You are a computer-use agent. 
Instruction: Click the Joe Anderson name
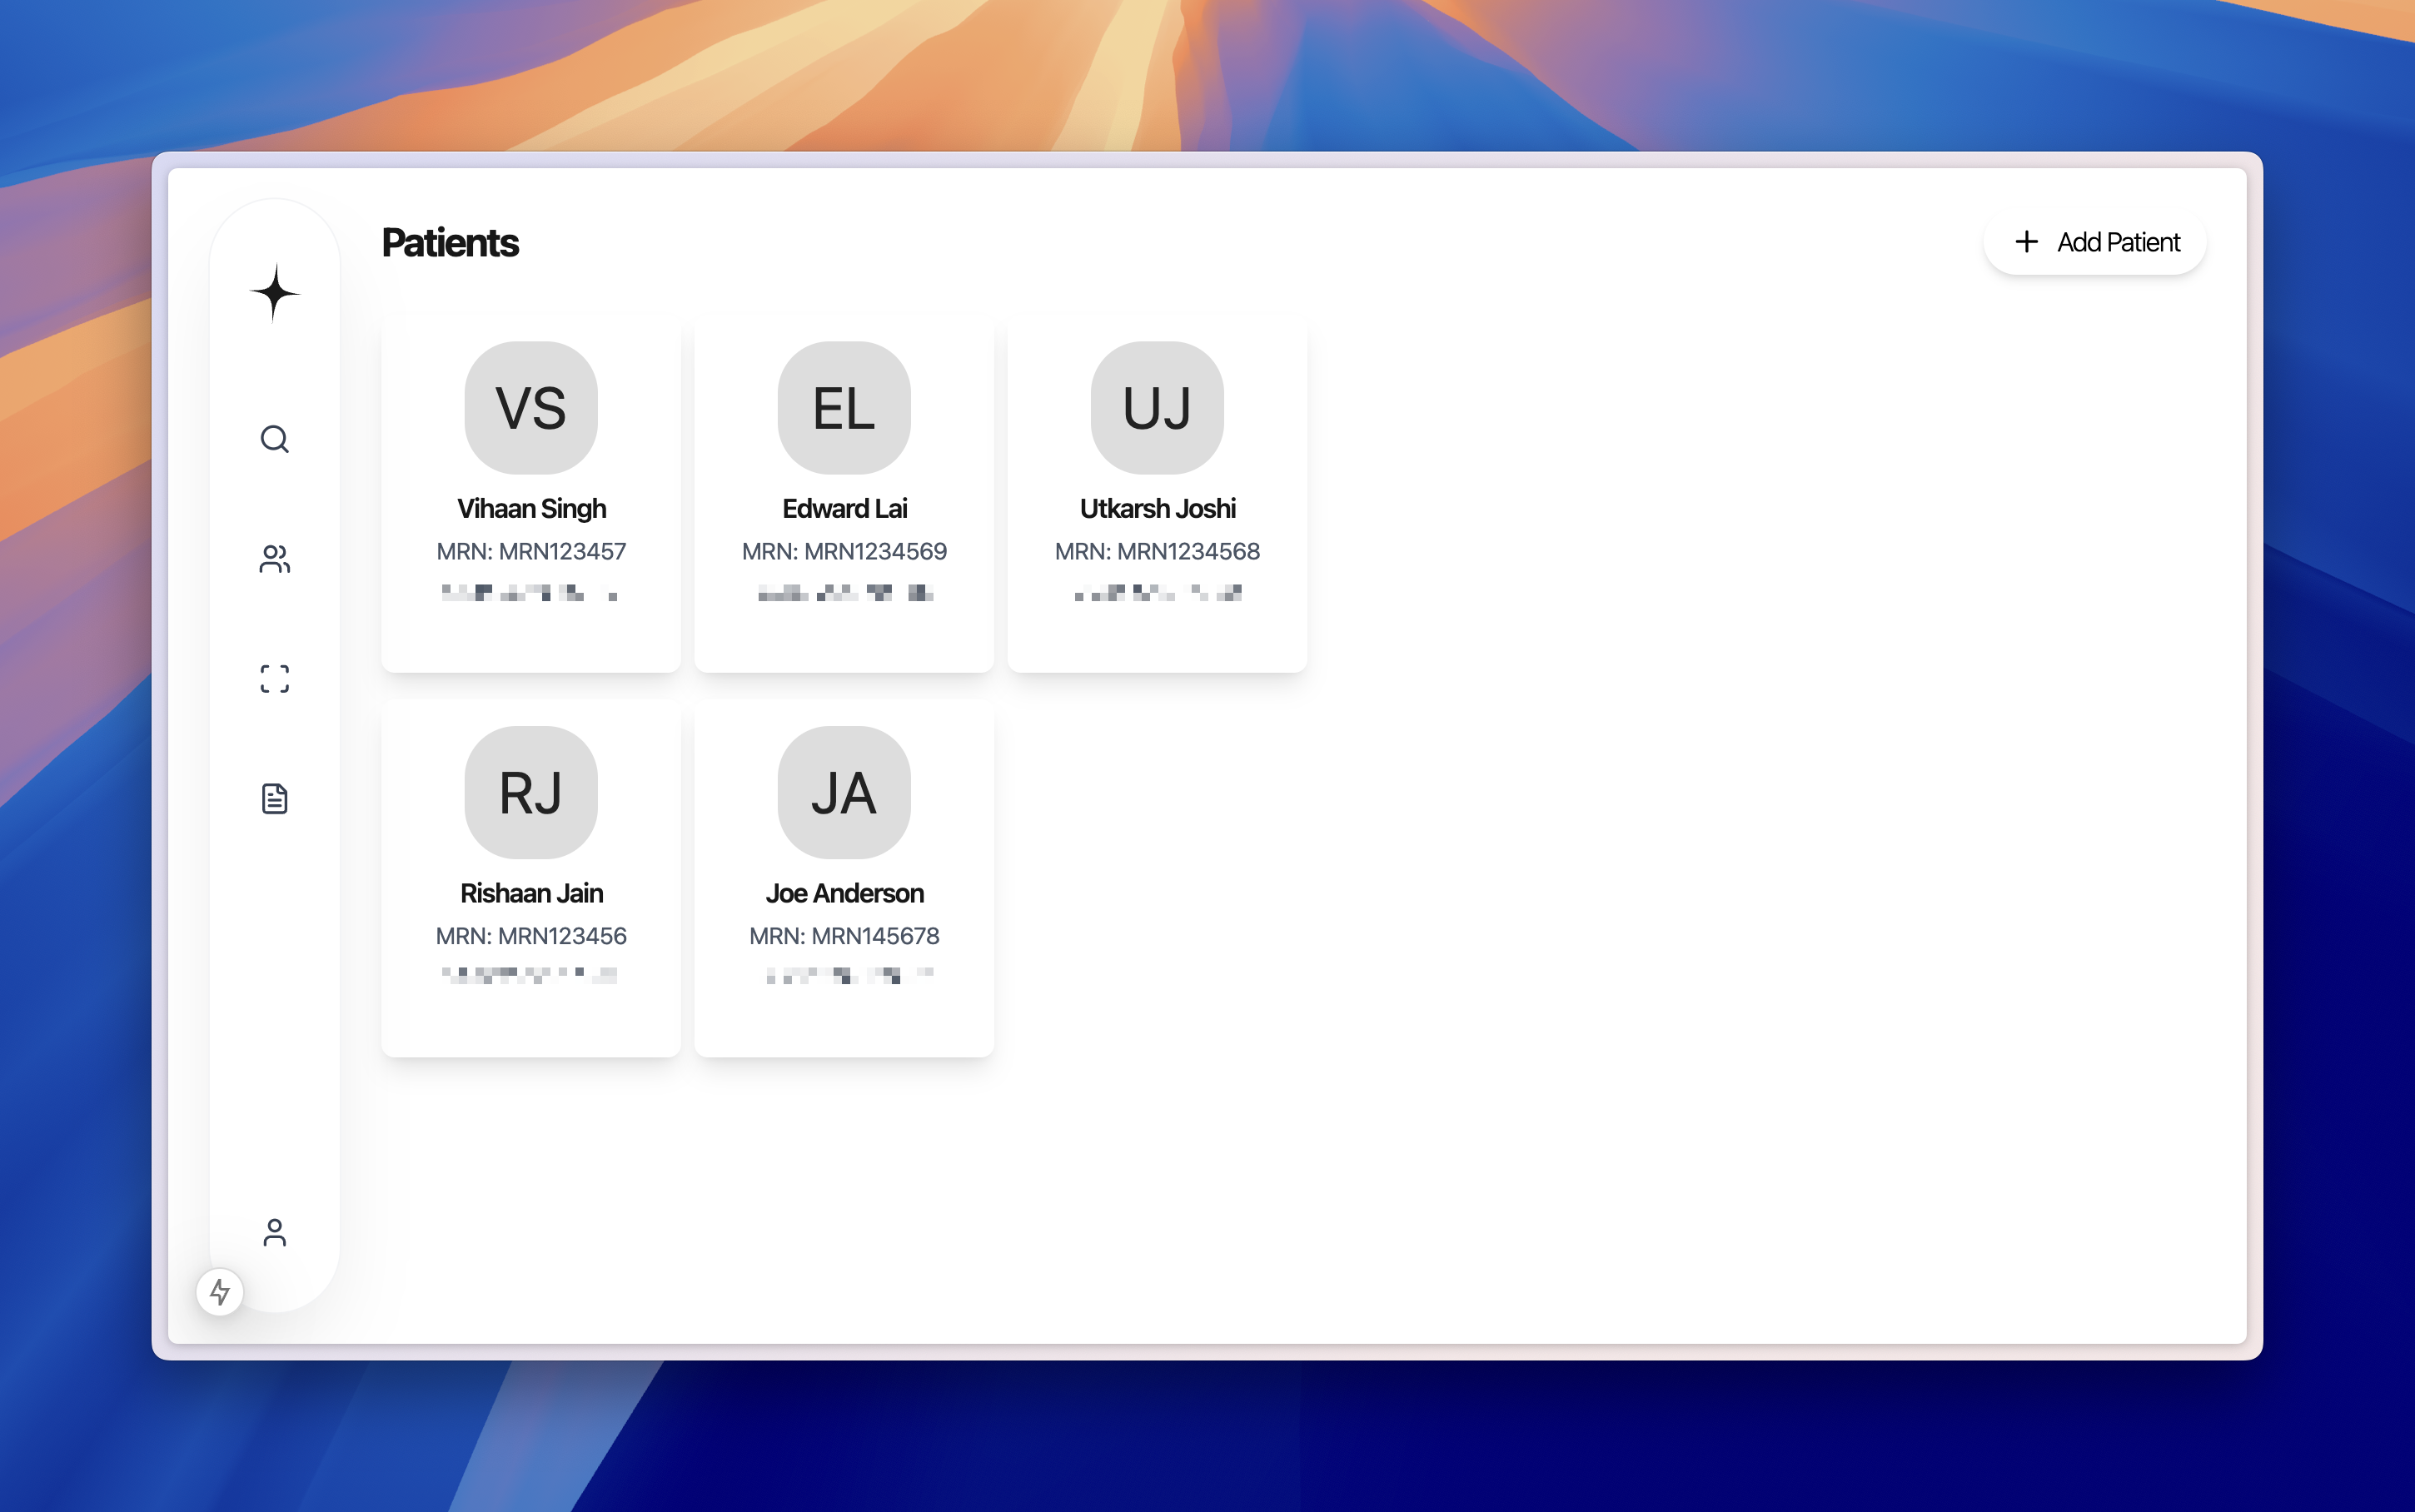click(x=844, y=893)
